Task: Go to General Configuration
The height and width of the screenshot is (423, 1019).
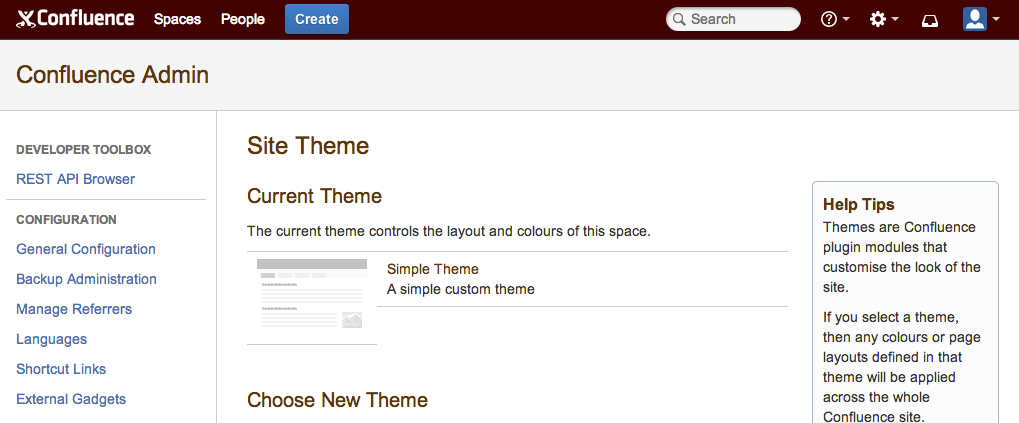Action: point(86,249)
